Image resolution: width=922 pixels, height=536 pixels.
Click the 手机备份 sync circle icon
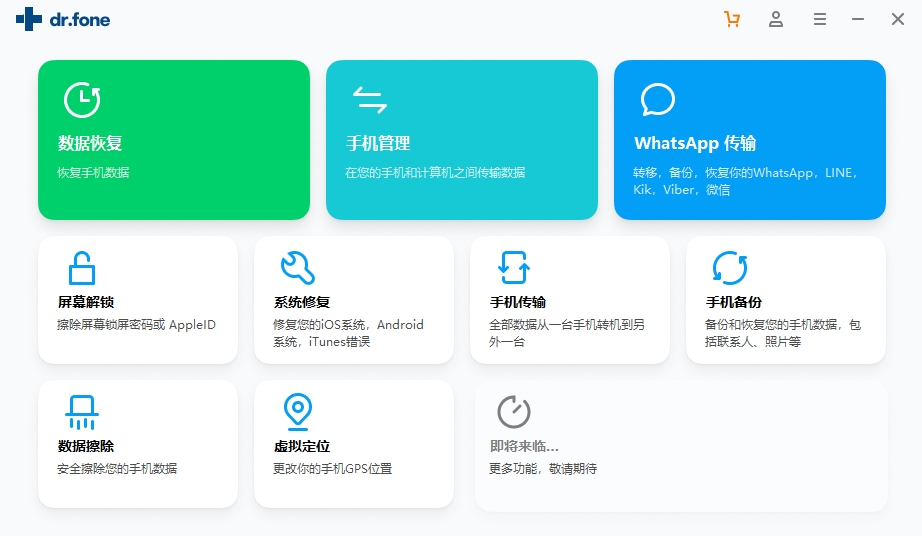pos(730,268)
